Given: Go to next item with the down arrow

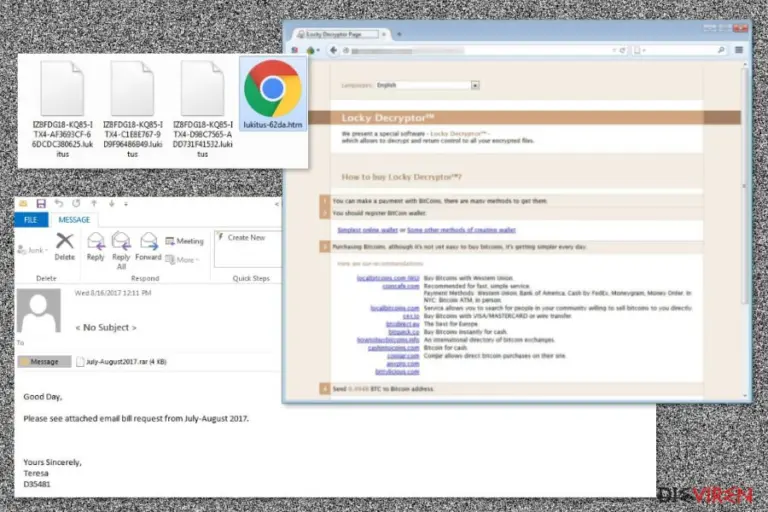Looking at the screenshot, I should pos(112,203).
